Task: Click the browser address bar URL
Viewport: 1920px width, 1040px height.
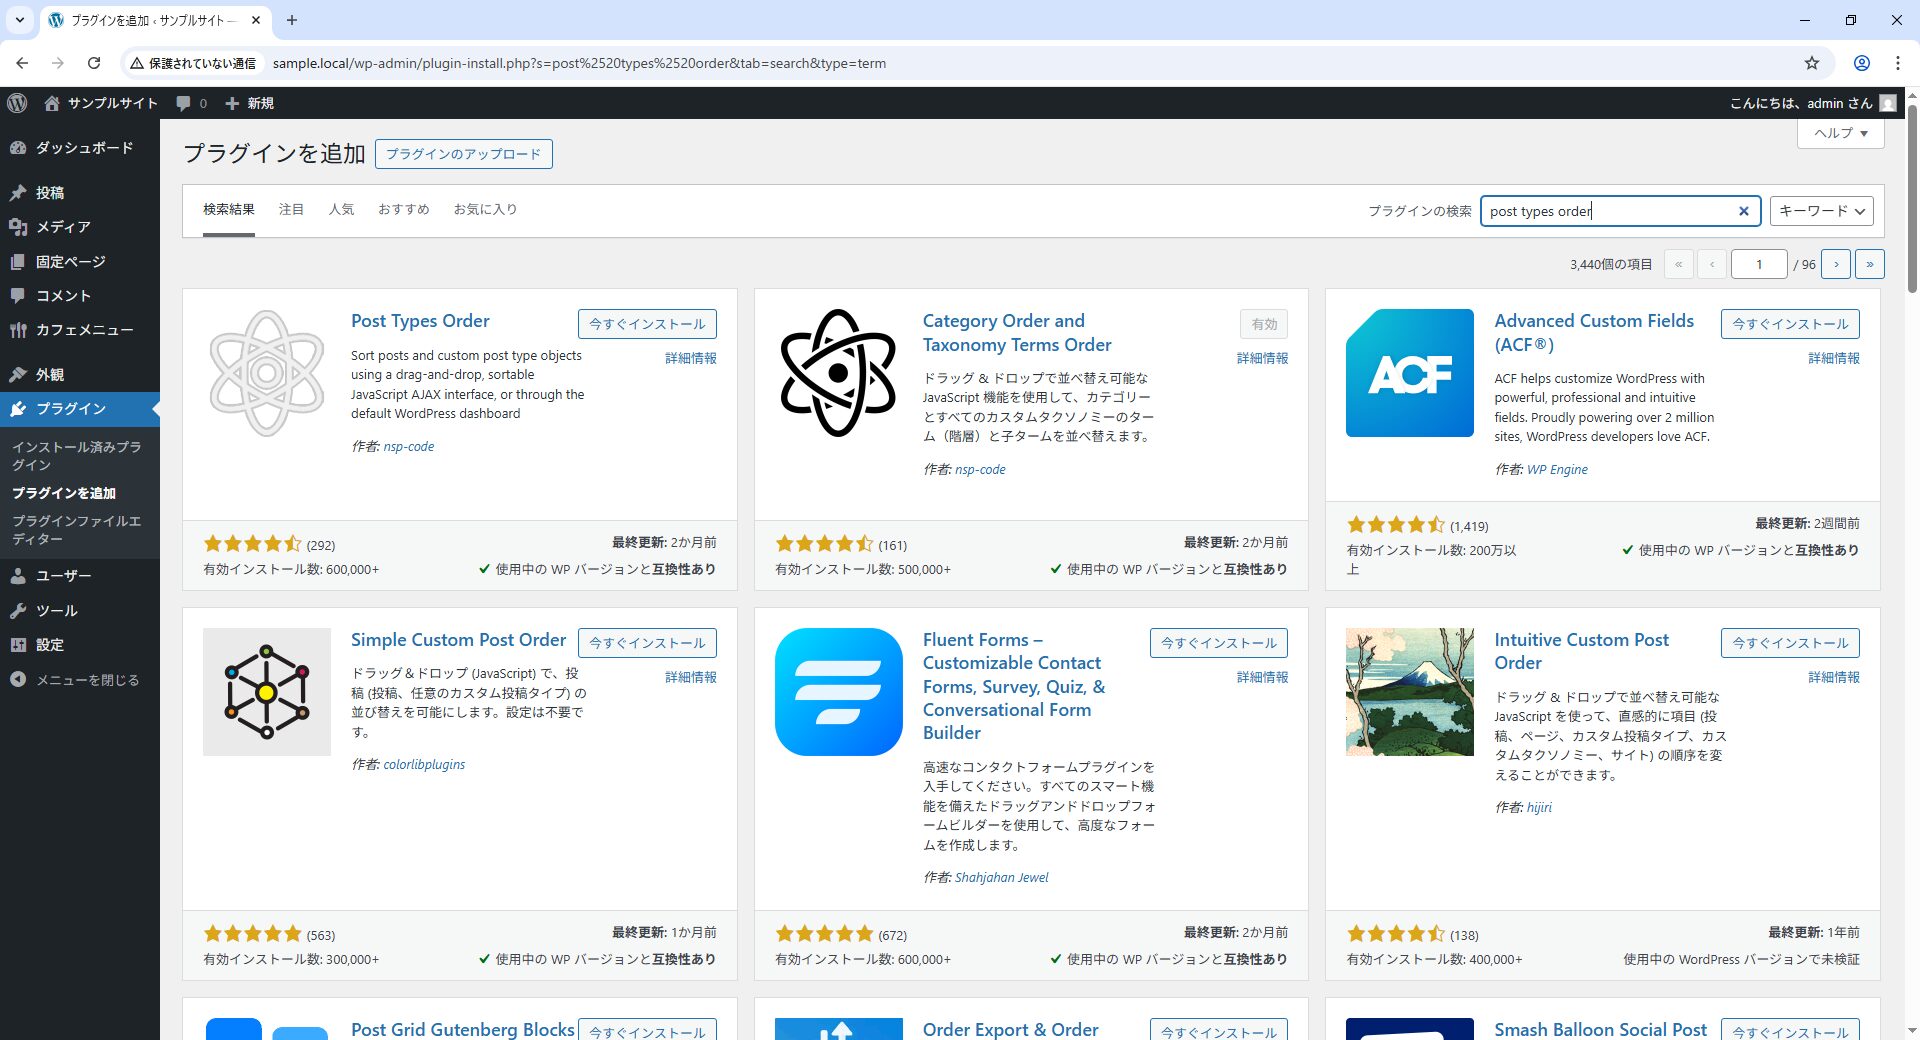Action: [579, 63]
